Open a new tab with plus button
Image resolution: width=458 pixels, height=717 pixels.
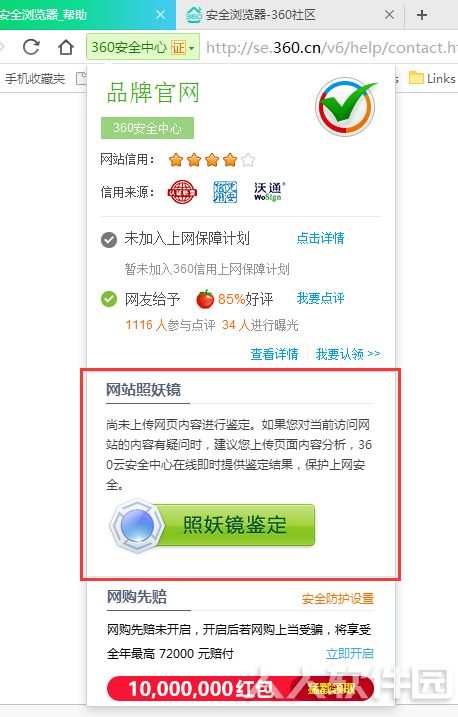click(x=422, y=15)
